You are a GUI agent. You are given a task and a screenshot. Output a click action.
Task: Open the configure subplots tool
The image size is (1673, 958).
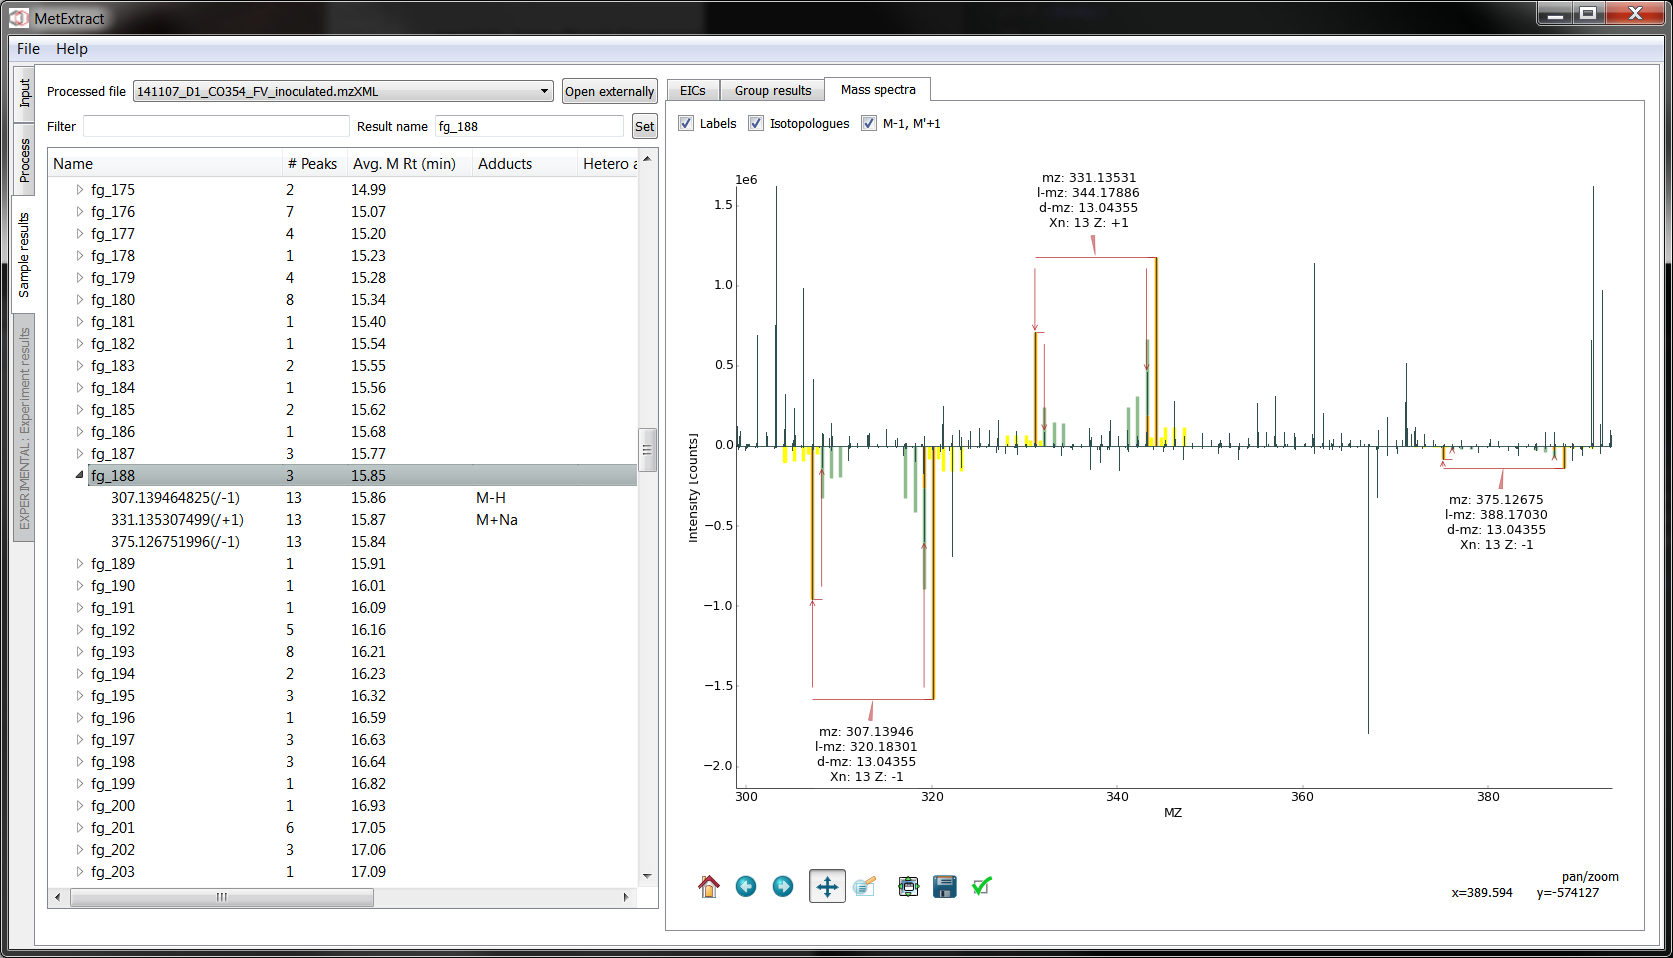tap(908, 886)
